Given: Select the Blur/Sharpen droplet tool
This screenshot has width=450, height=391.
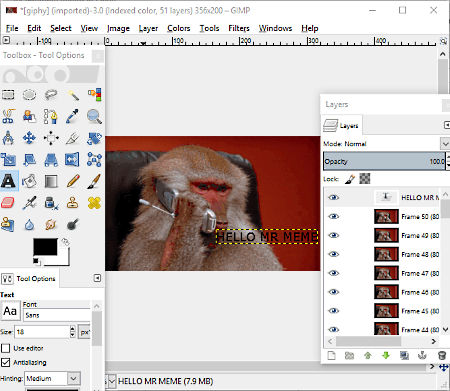Looking at the screenshot, I should tap(29, 224).
